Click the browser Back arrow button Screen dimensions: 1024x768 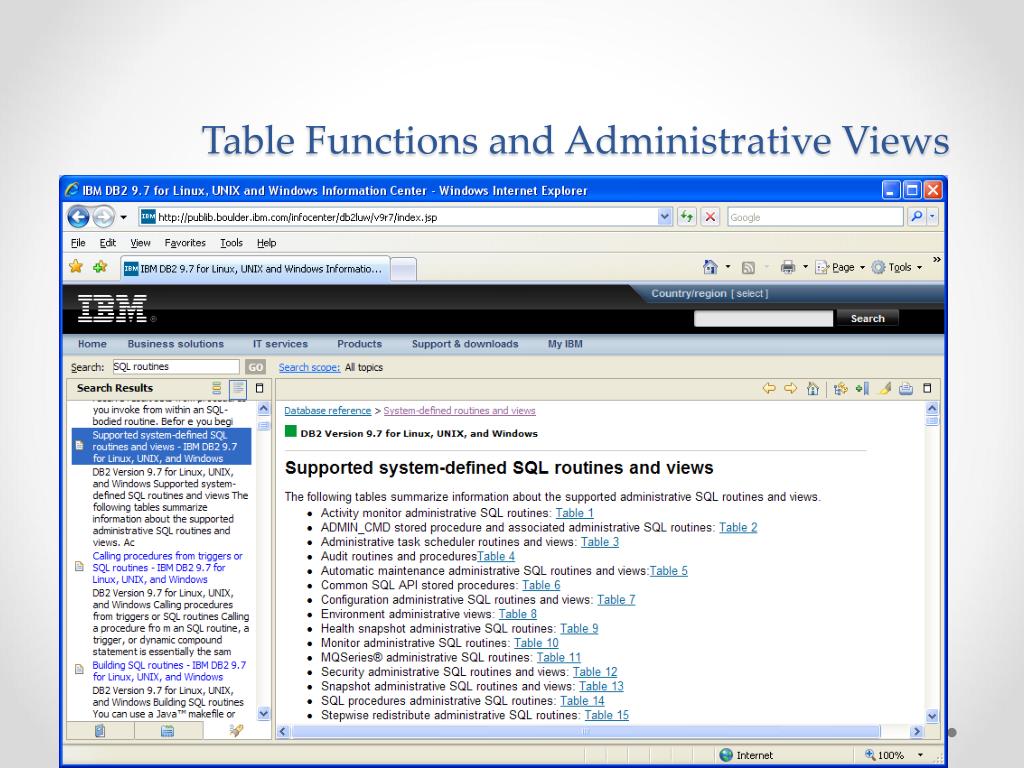coord(78,217)
